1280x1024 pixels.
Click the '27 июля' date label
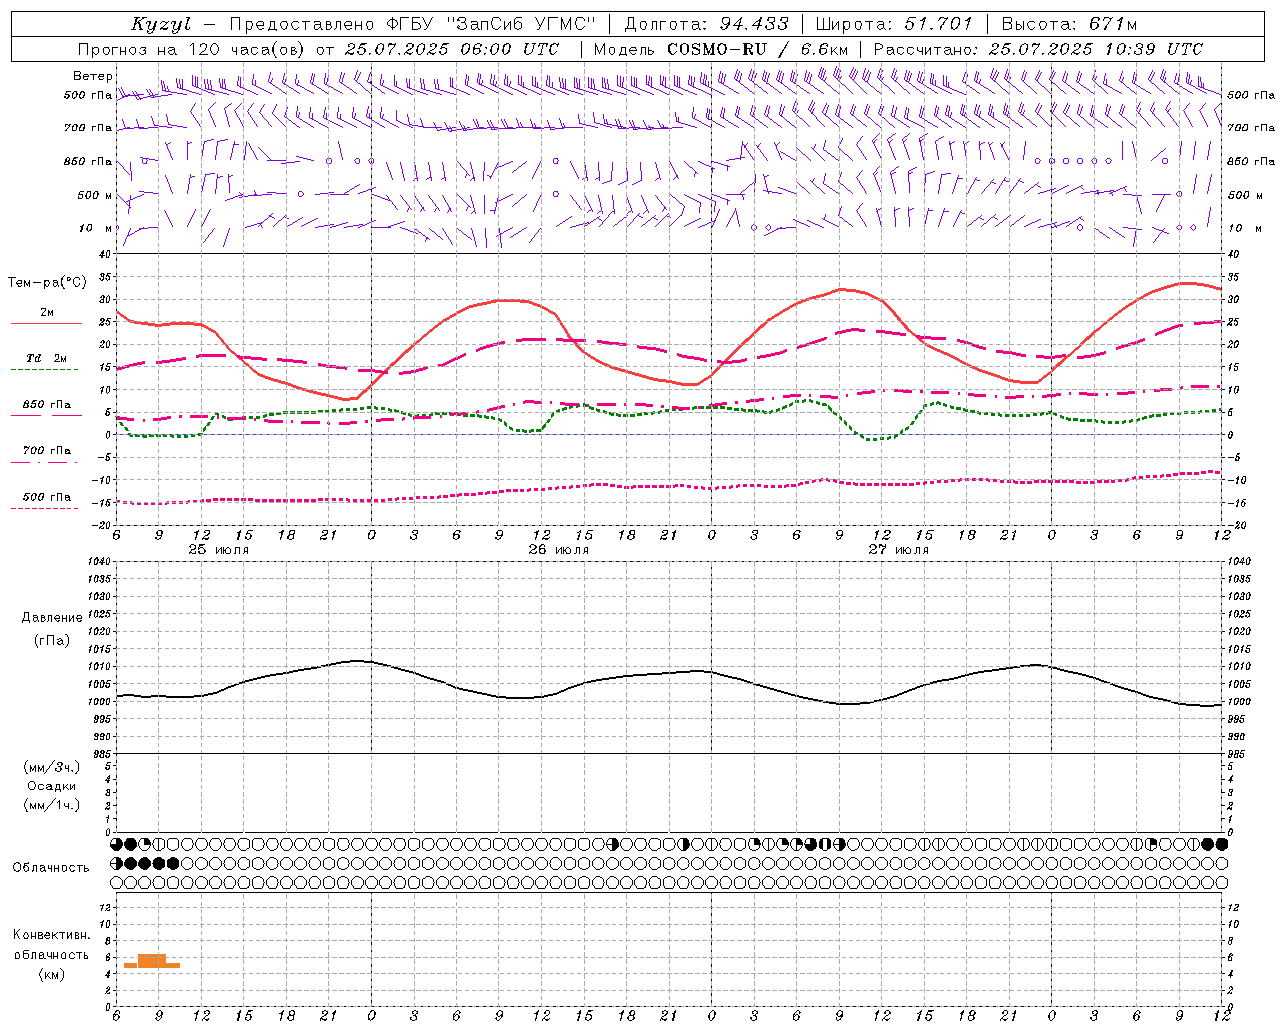point(898,550)
